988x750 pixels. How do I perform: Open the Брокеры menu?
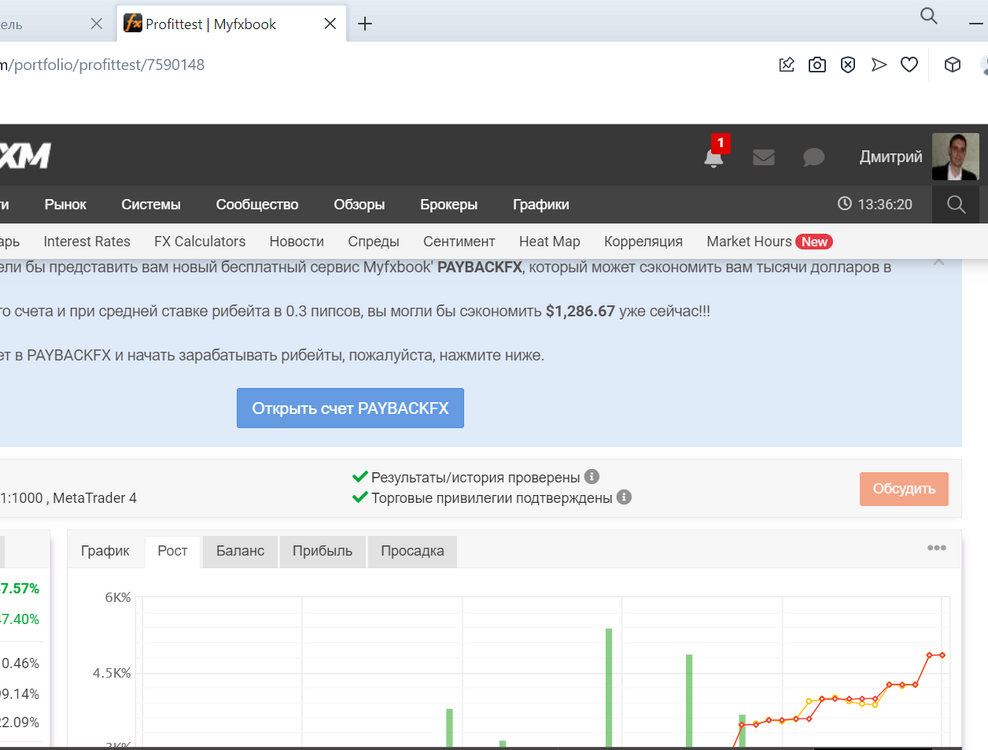click(449, 204)
